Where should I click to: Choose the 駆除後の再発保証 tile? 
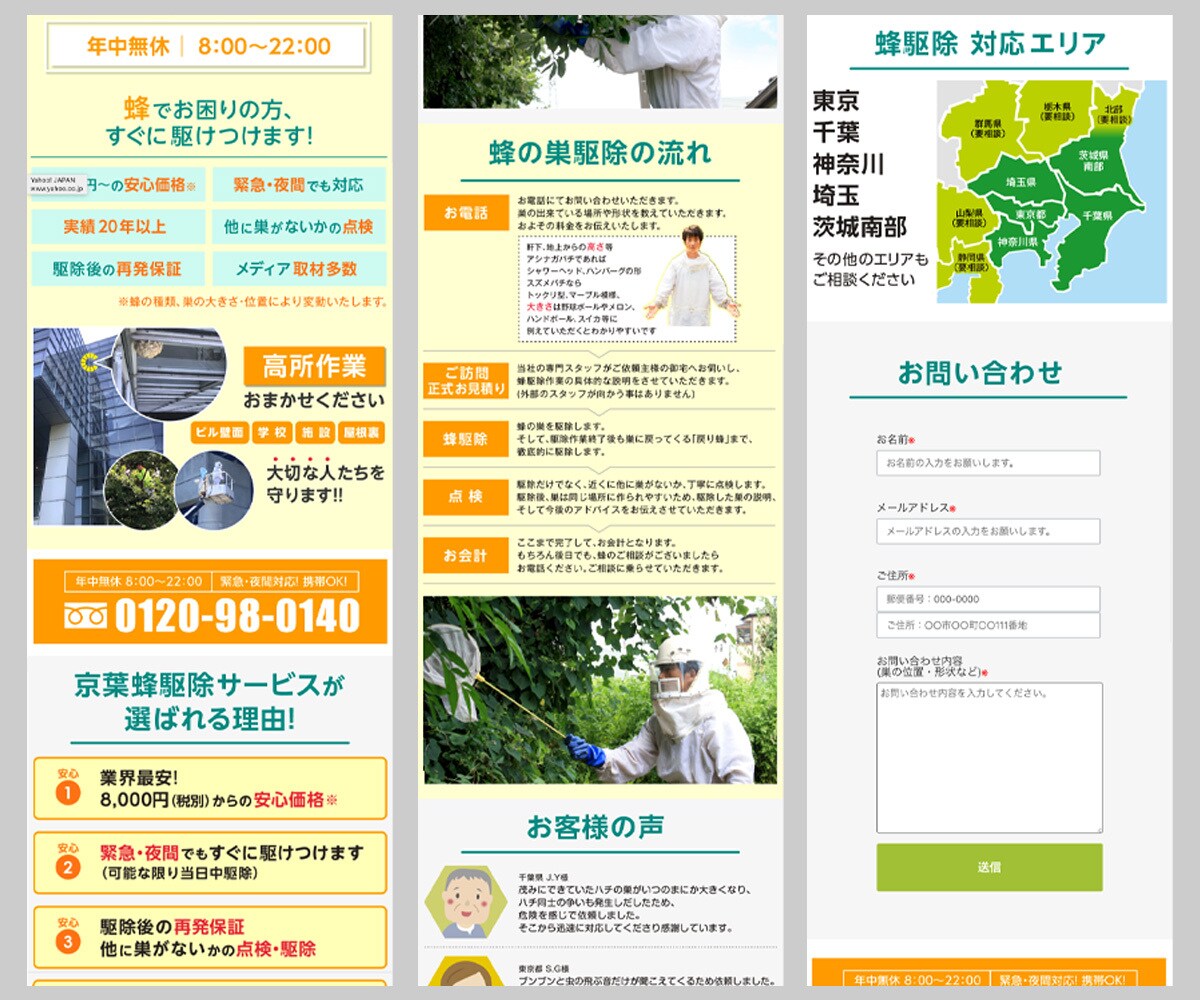[119, 269]
